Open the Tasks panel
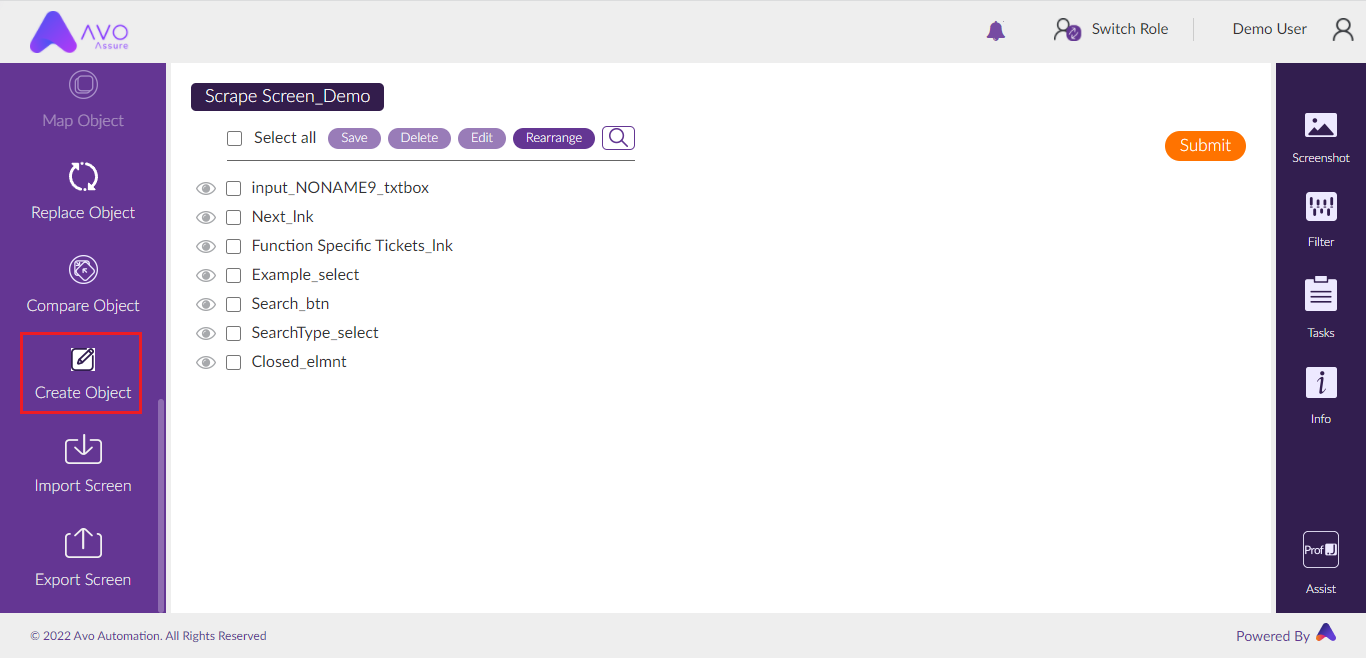This screenshot has width=1366, height=658. 1321,308
